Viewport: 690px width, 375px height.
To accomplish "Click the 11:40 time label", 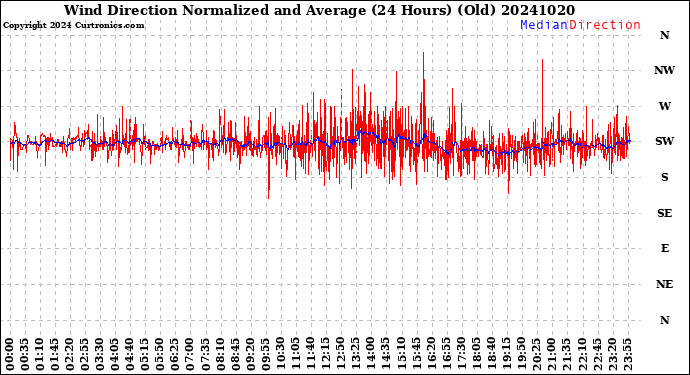I will [x=311, y=354].
